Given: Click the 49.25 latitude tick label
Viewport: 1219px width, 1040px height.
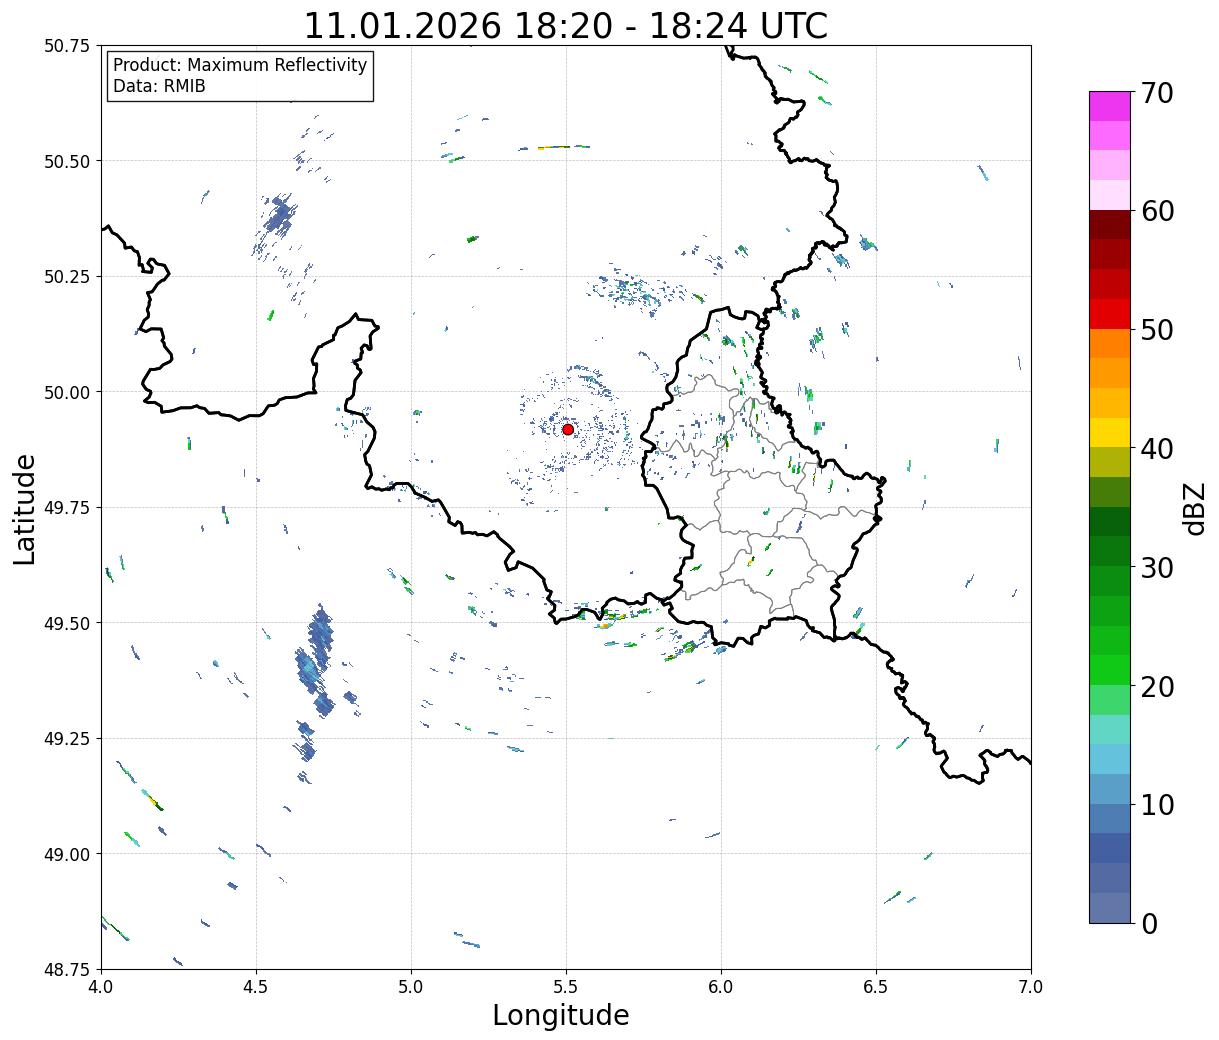Looking at the screenshot, I should click(66, 739).
